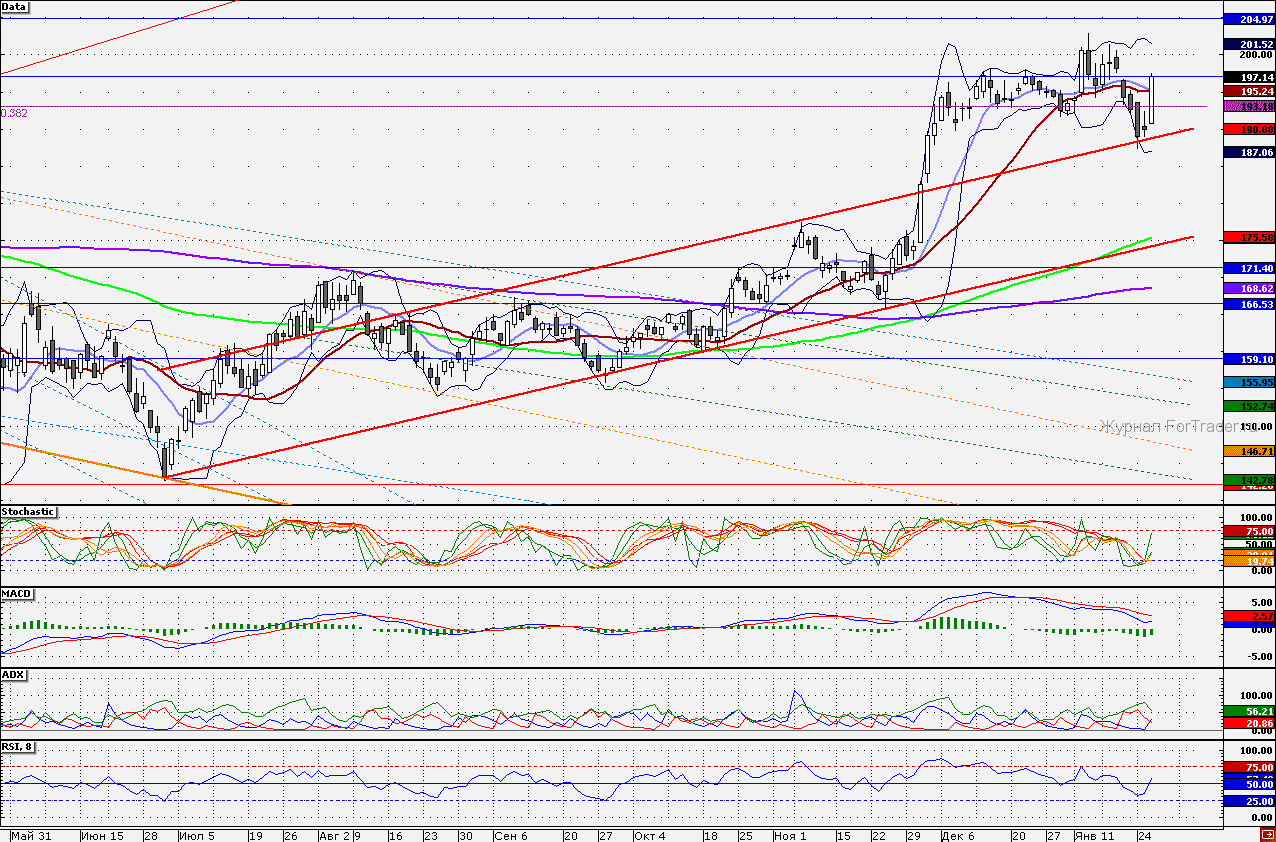Click the Data panel label
The height and width of the screenshot is (842, 1276).
coord(15,7)
